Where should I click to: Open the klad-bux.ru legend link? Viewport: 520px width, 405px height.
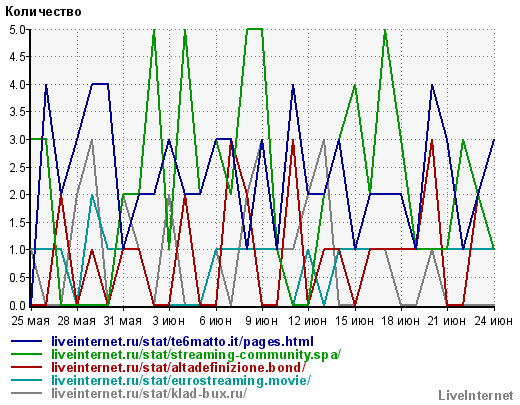pos(149,393)
